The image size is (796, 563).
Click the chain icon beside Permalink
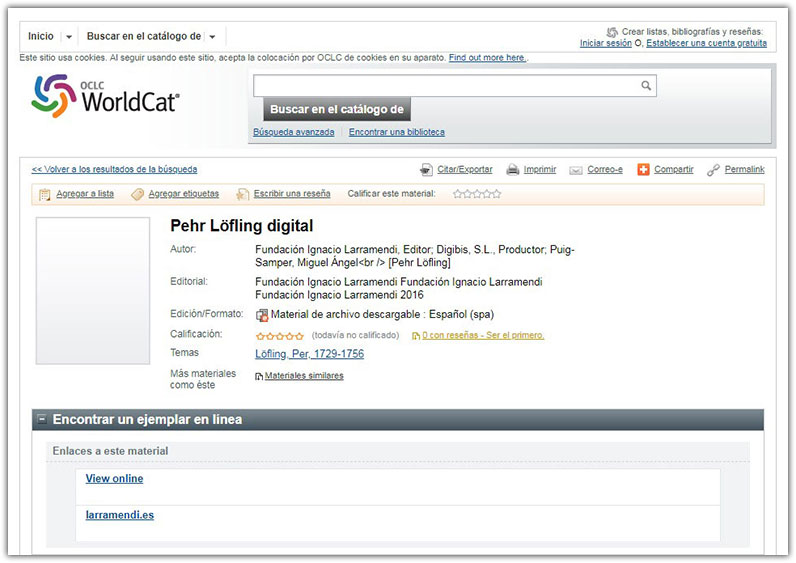(x=713, y=170)
